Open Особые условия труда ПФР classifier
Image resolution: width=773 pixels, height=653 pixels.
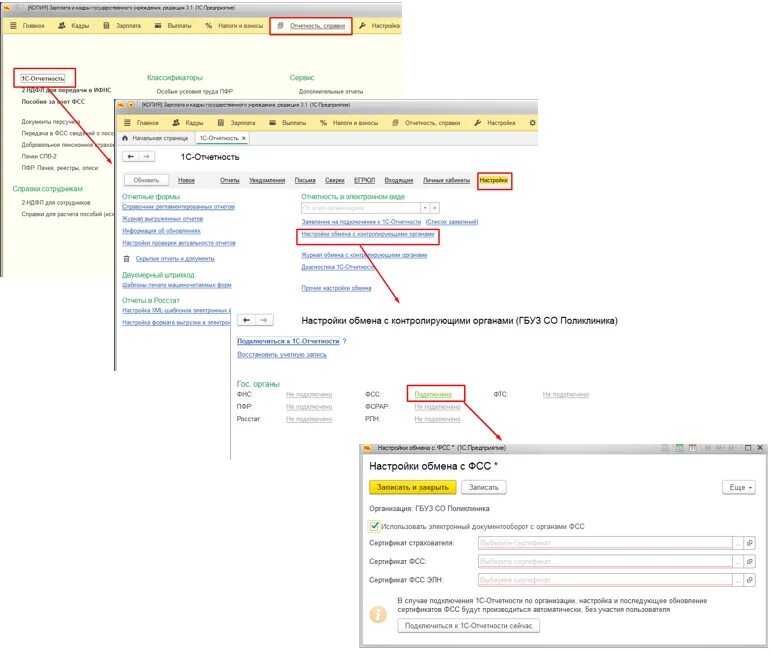(195, 92)
